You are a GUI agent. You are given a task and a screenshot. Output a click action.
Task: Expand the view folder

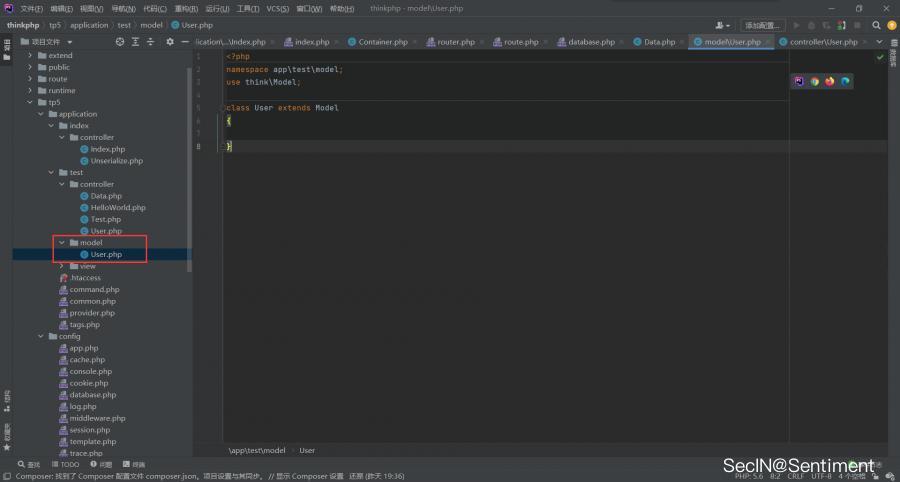pos(62,266)
